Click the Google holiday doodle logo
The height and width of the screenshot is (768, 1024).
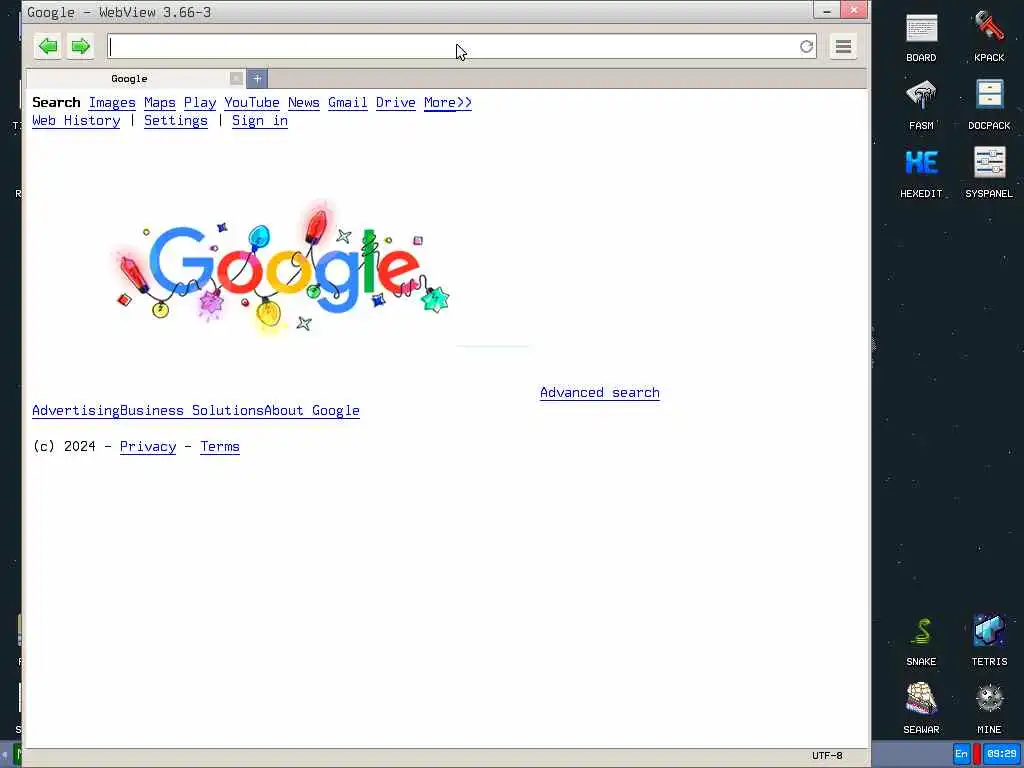click(281, 268)
